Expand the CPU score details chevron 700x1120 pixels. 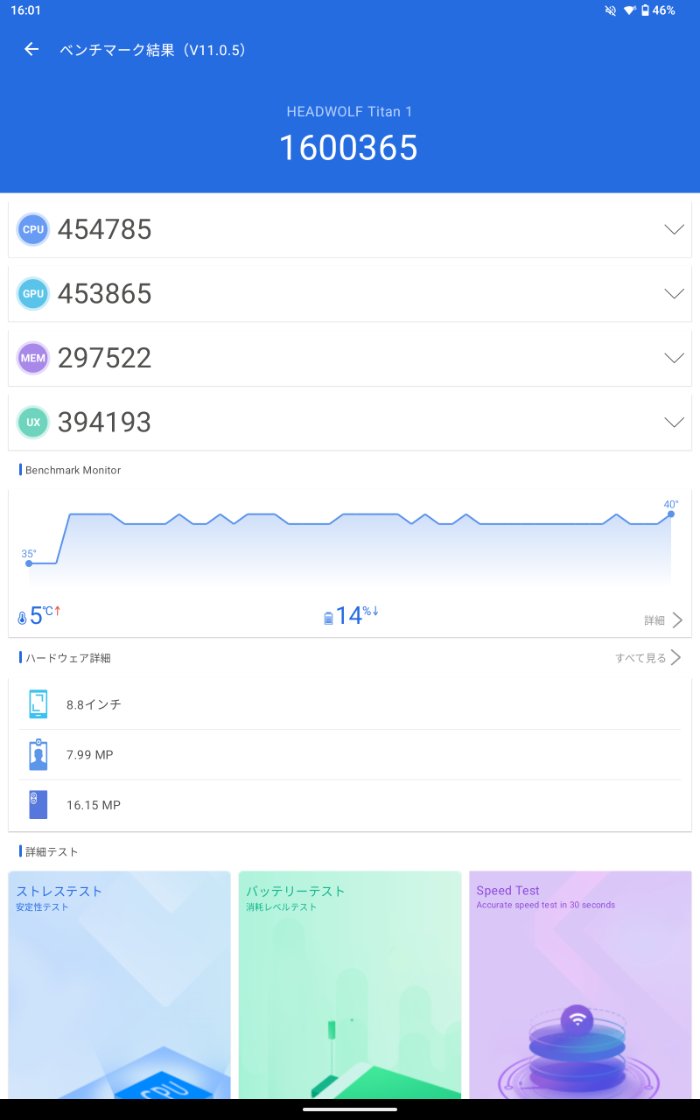coord(674,230)
